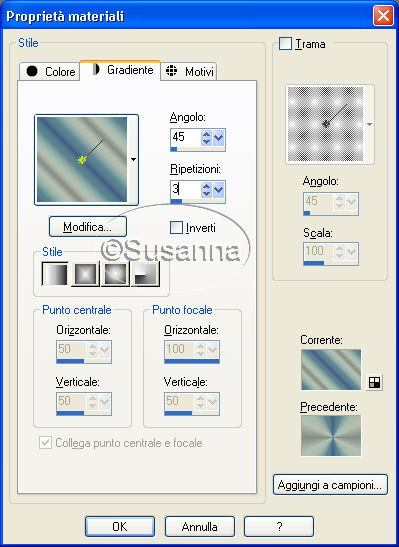Click the Precedente material swatch
Screen dimensions: 399x547
click(331, 435)
